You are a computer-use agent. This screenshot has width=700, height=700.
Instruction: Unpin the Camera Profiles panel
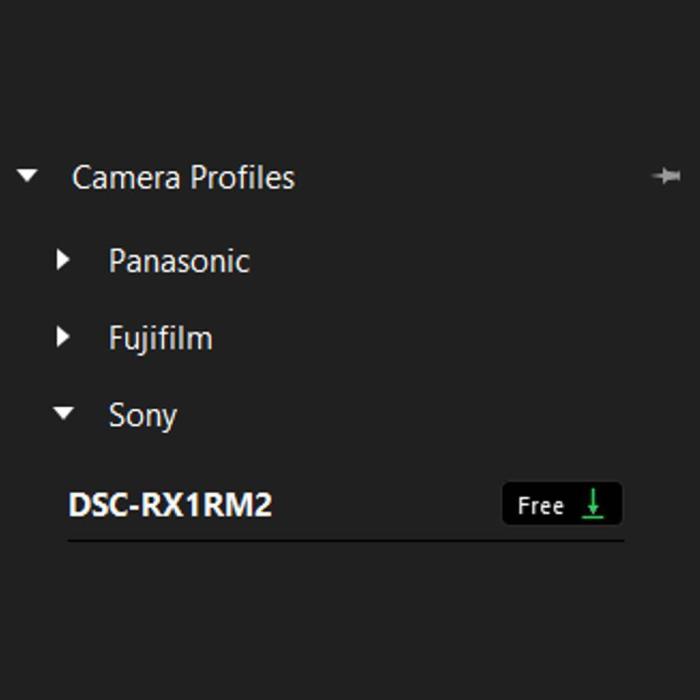pyautogui.click(x=666, y=177)
